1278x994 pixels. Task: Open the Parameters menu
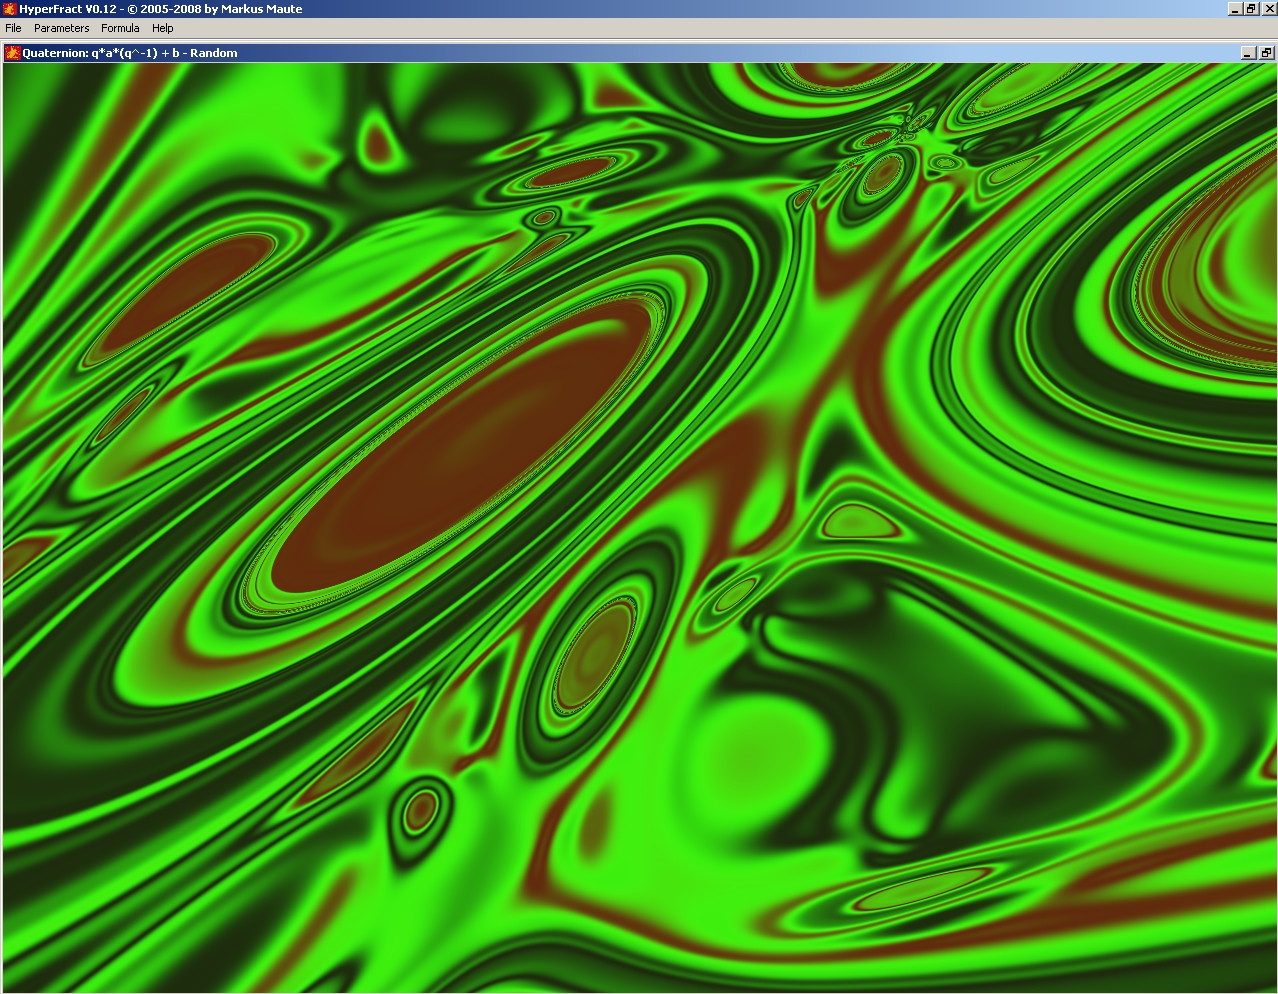(61, 28)
